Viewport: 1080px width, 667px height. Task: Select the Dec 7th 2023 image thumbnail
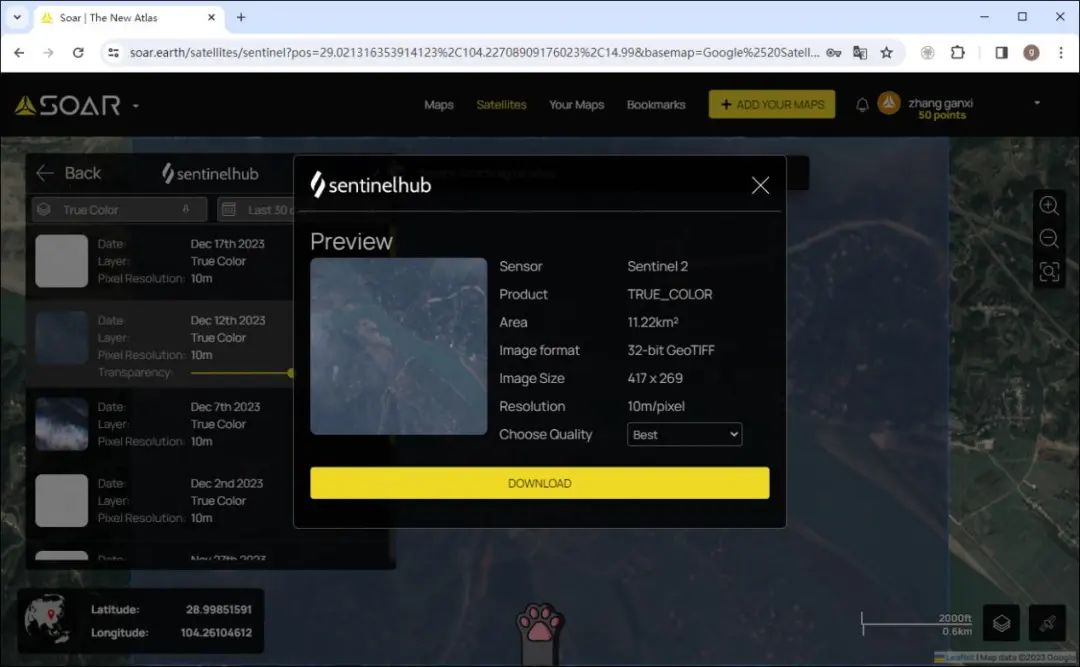point(61,424)
